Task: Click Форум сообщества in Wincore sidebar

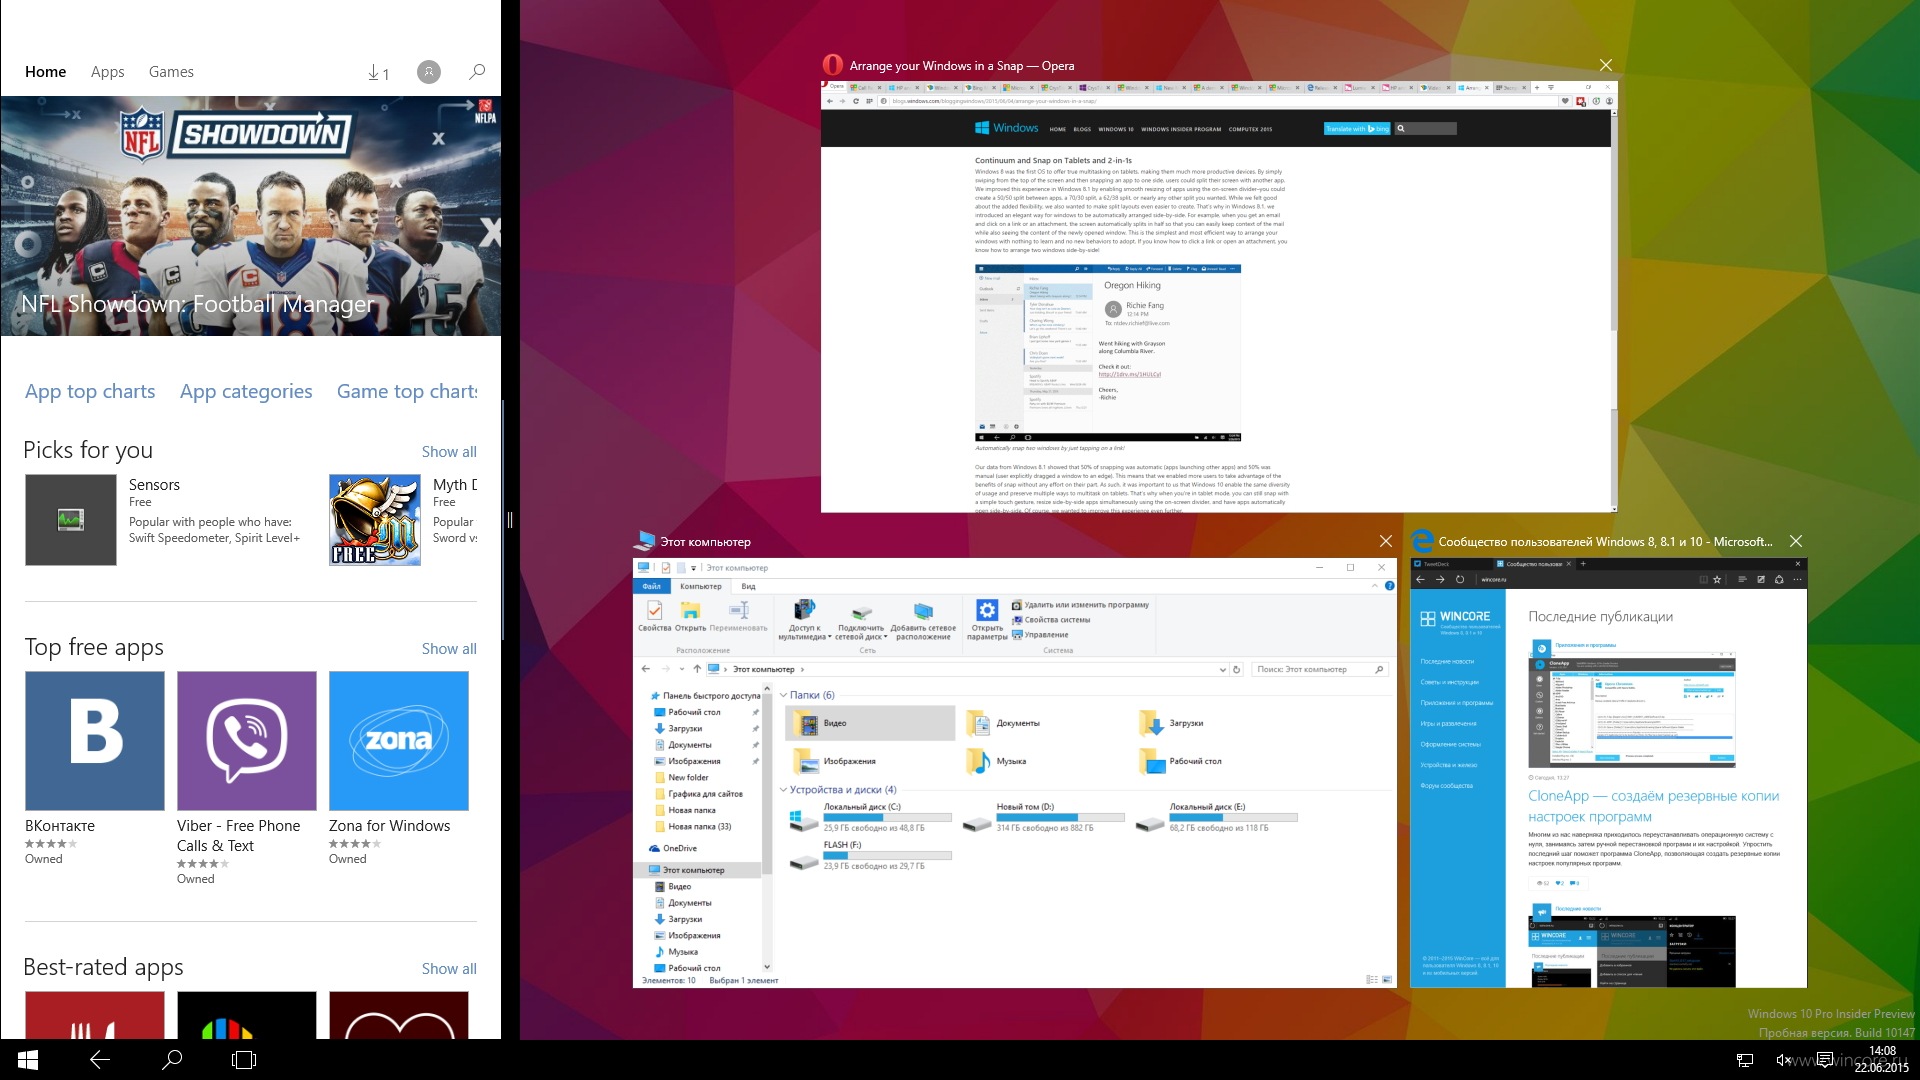Action: click(1446, 785)
